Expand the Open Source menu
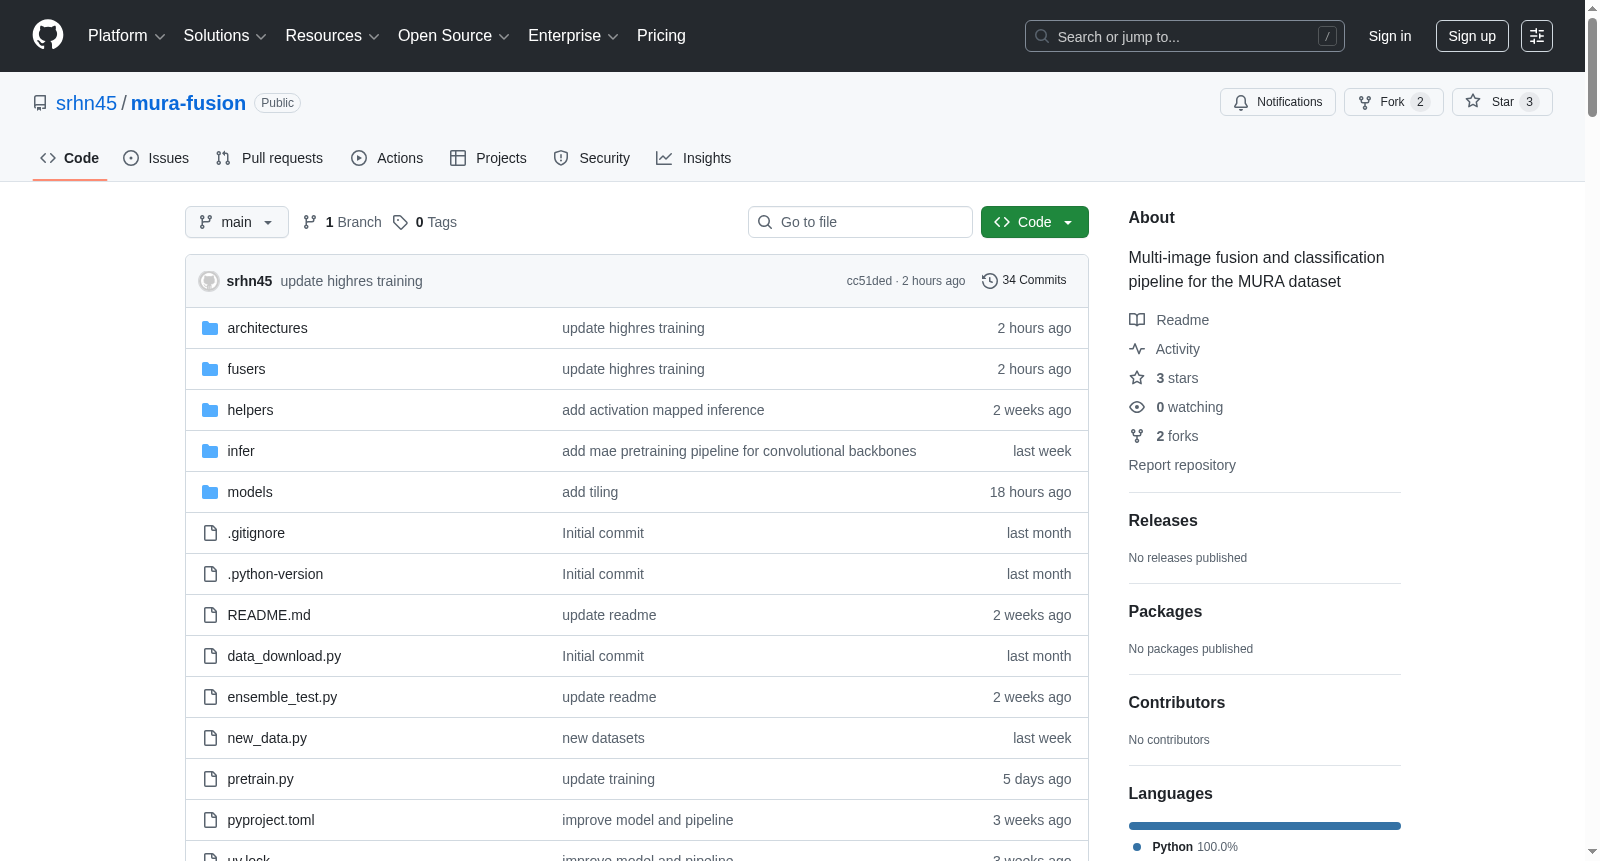Screen dimensions: 1600x861 click(x=454, y=36)
